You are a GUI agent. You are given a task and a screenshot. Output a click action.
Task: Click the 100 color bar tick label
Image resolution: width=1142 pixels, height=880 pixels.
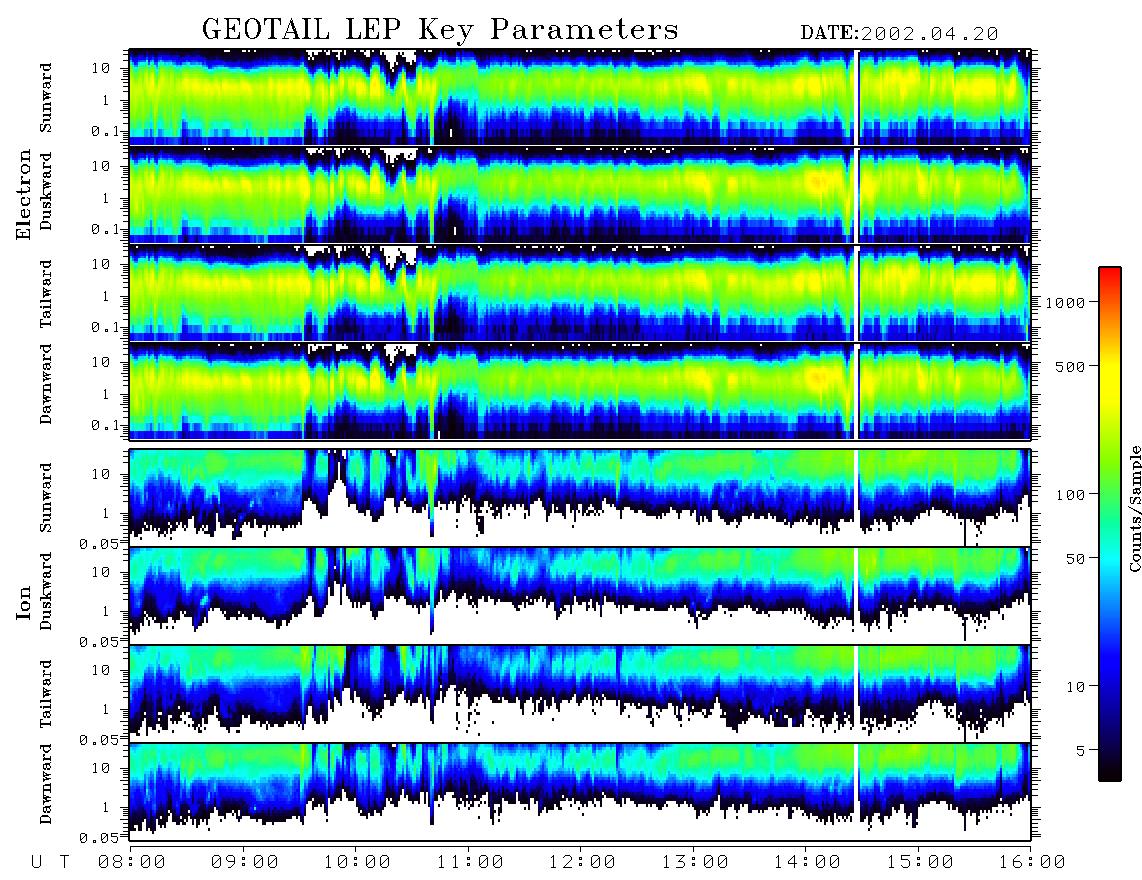pos(1070,495)
